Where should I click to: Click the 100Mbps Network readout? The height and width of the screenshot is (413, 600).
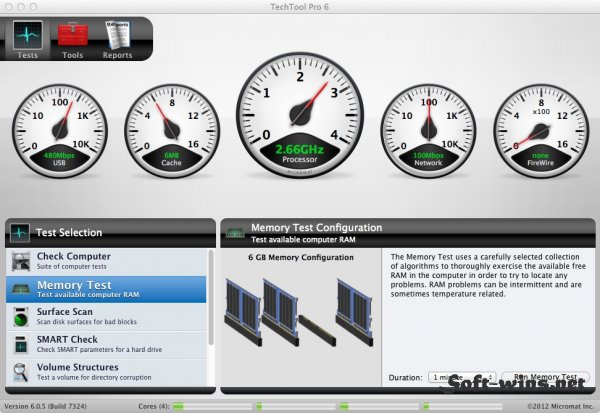(428, 155)
